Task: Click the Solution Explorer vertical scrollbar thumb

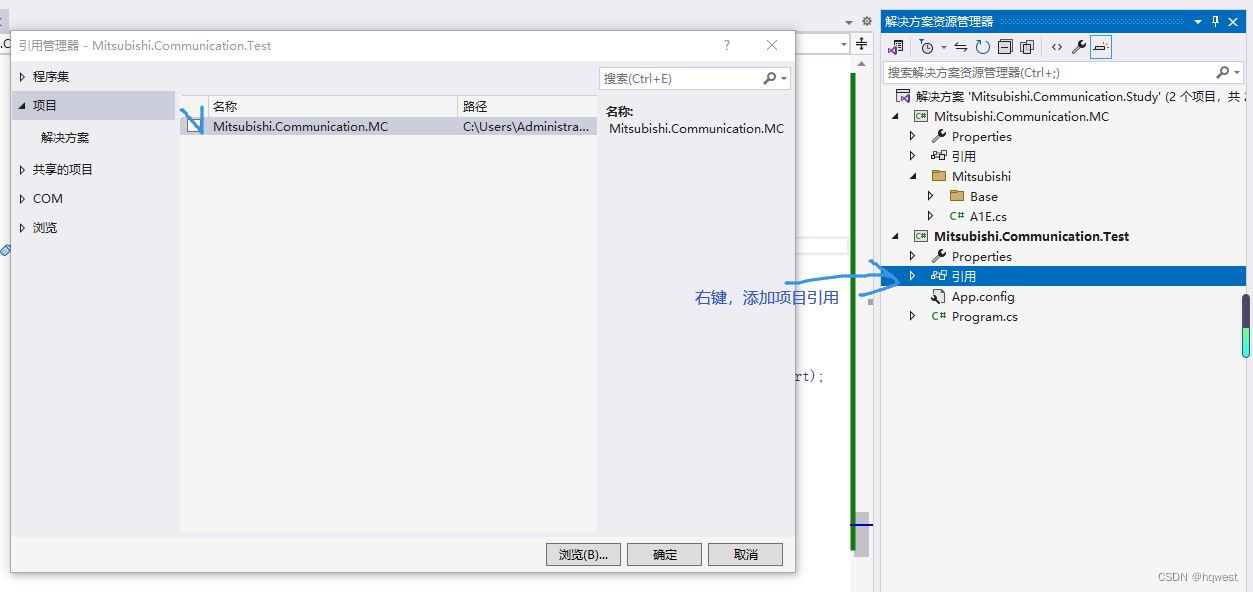Action: [x=1245, y=326]
